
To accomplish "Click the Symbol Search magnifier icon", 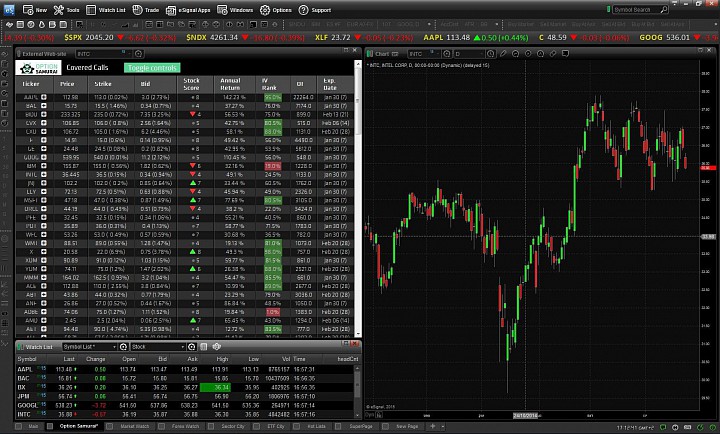I will click(664, 9).
